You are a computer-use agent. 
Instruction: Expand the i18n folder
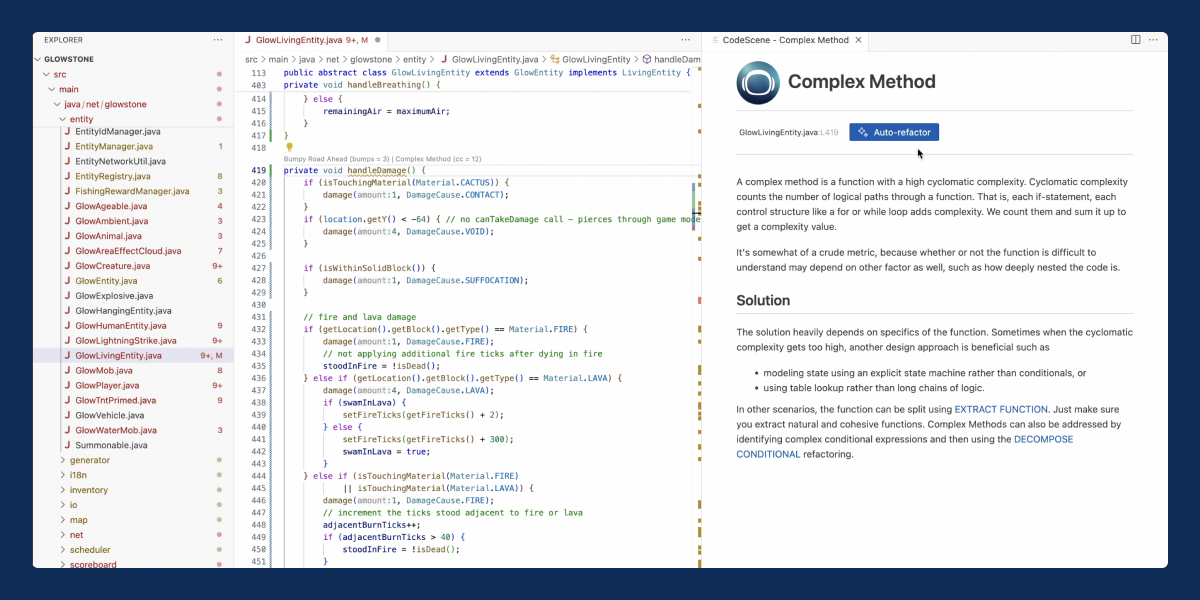click(64, 475)
